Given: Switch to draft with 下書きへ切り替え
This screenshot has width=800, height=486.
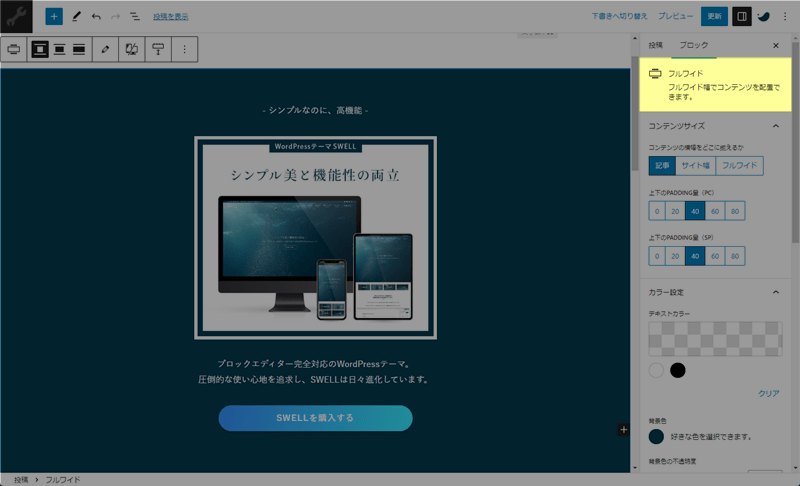Looking at the screenshot, I should pyautogui.click(x=619, y=16).
